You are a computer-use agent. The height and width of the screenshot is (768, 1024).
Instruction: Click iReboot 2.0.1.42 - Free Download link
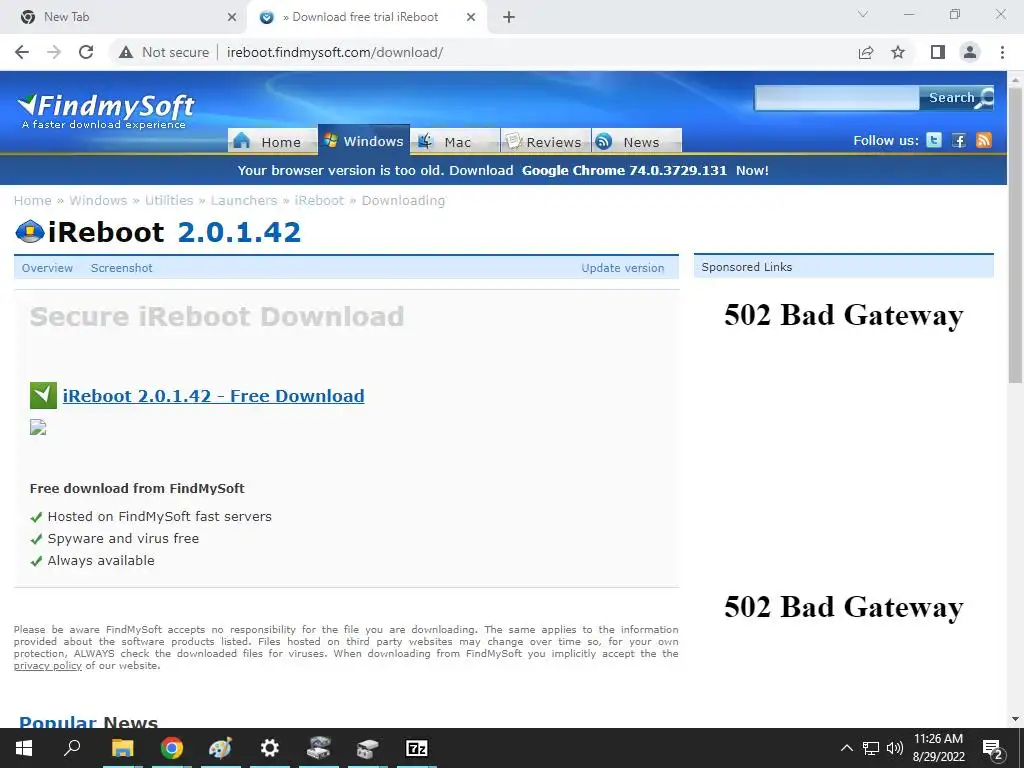214,396
